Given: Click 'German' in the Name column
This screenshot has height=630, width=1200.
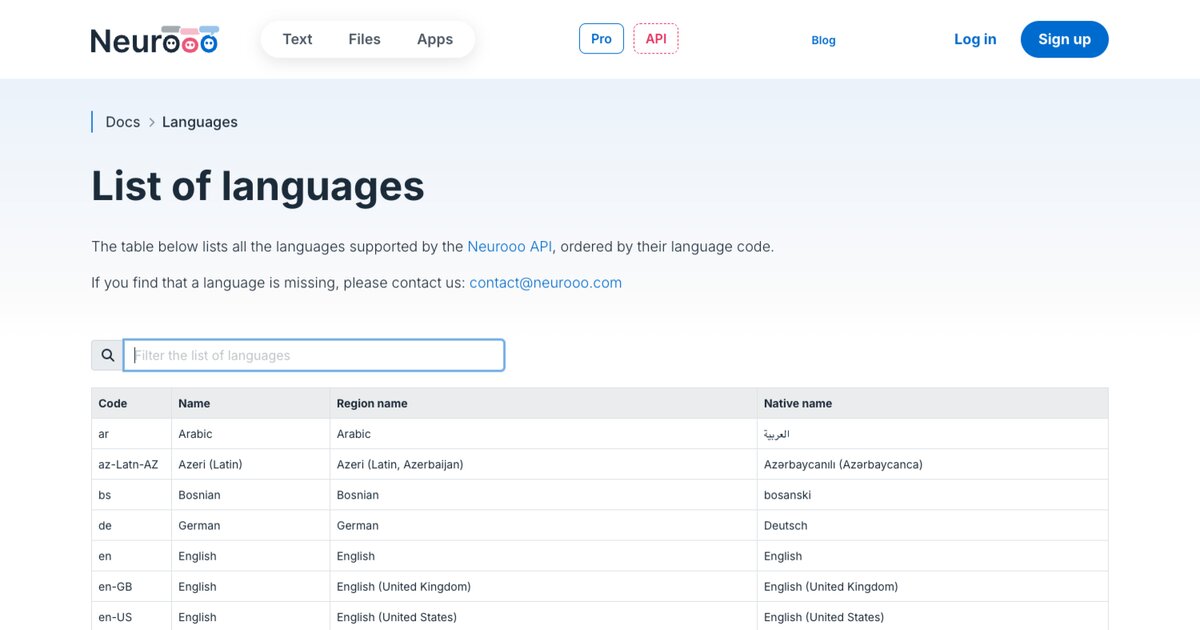Looking at the screenshot, I should click(251, 525).
